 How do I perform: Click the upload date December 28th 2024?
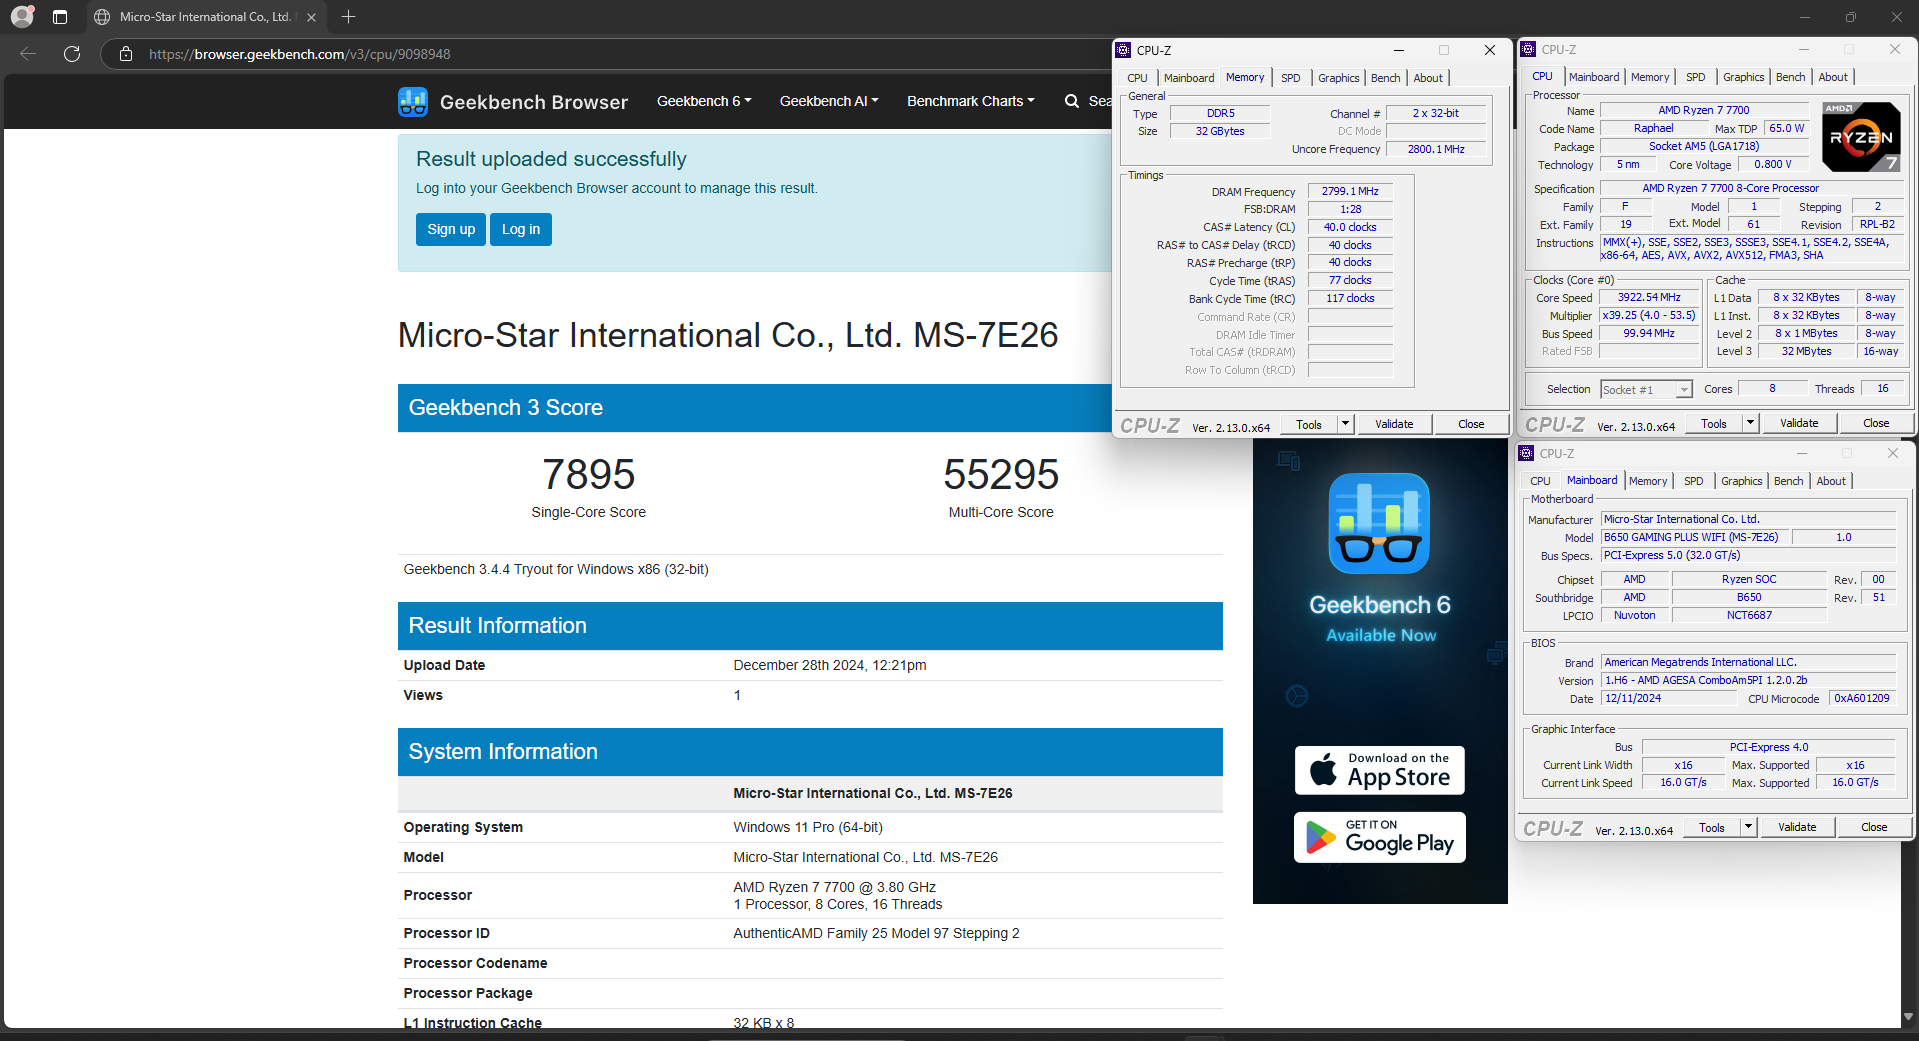pyautogui.click(x=829, y=665)
